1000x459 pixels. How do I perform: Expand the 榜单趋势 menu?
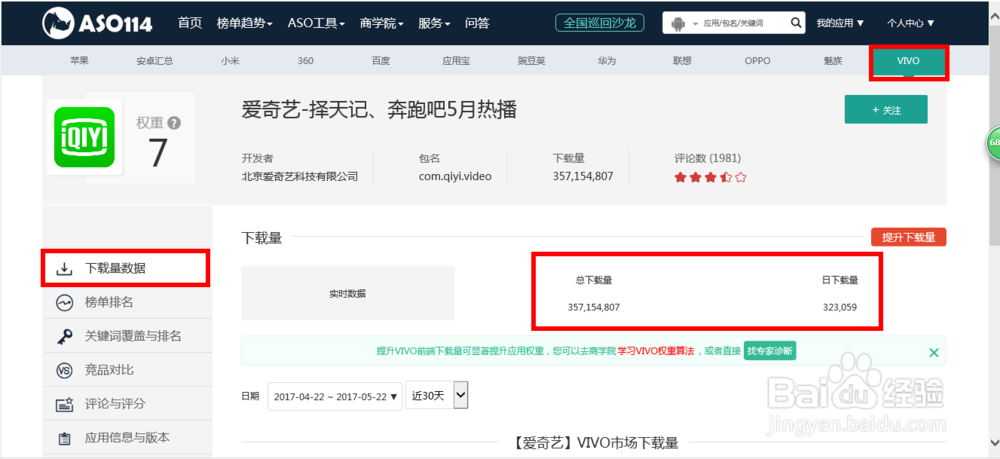(245, 24)
